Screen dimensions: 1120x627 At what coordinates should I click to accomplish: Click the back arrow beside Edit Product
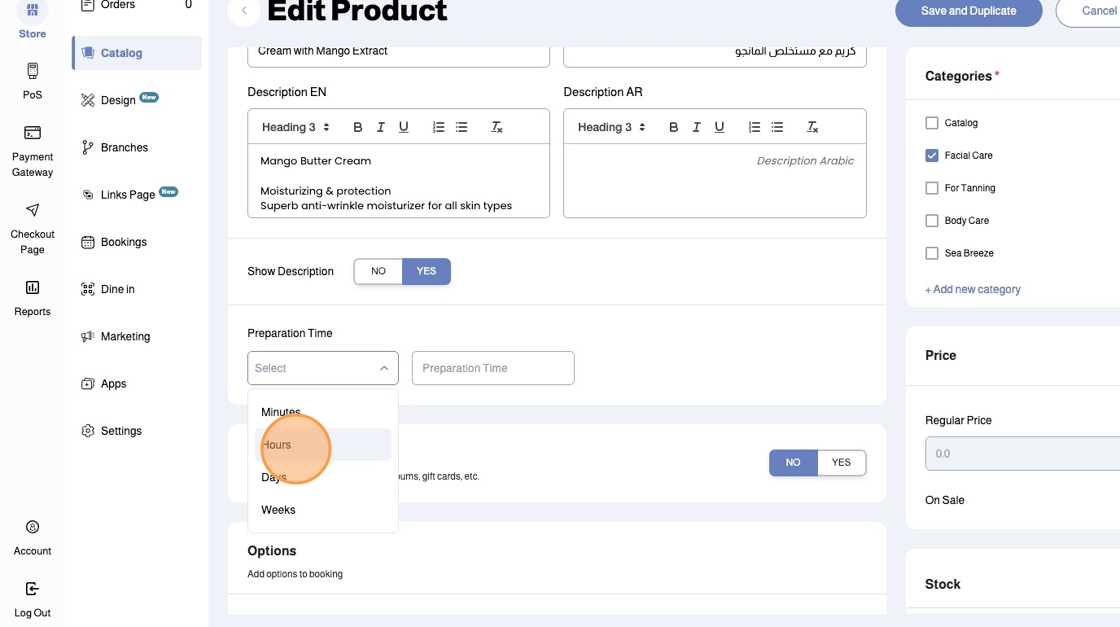pos(244,11)
